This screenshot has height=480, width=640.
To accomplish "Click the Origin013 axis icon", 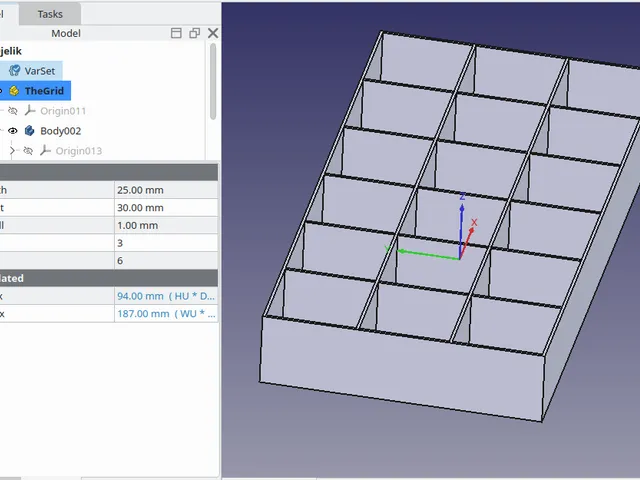I will pos(45,151).
